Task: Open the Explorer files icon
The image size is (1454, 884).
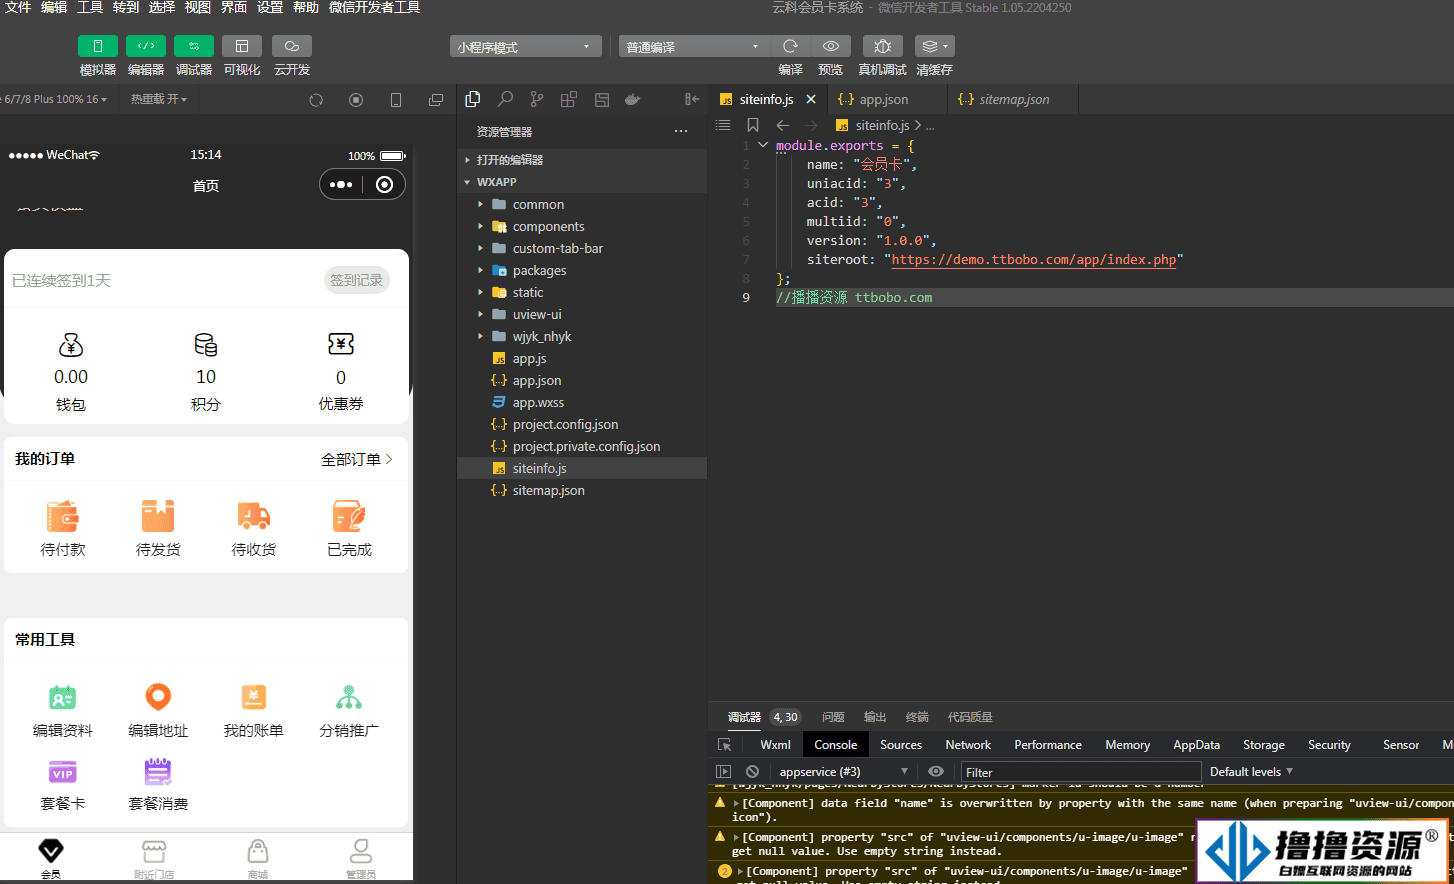Action: coord(473,99)
